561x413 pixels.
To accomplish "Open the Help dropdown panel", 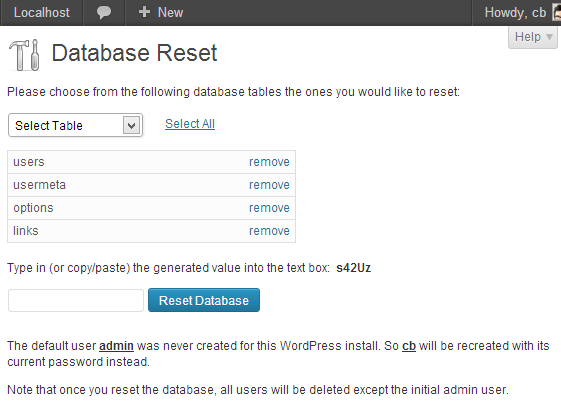I will pyautogui.click(x=532, y=37).
